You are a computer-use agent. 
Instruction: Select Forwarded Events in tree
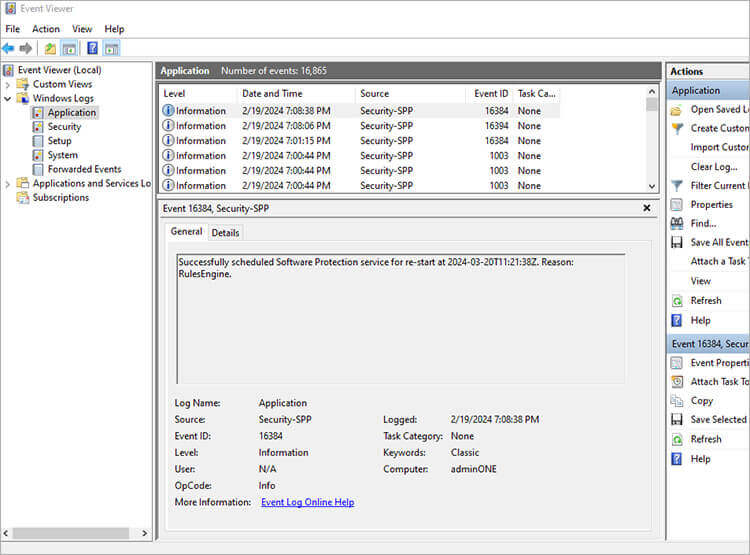[85, 169]
